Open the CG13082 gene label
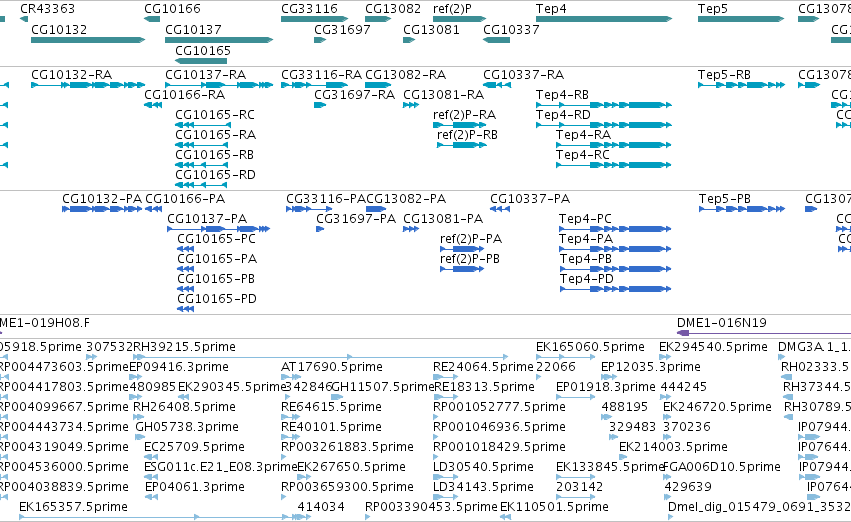The image size is (851, 522). pos(392,9)
